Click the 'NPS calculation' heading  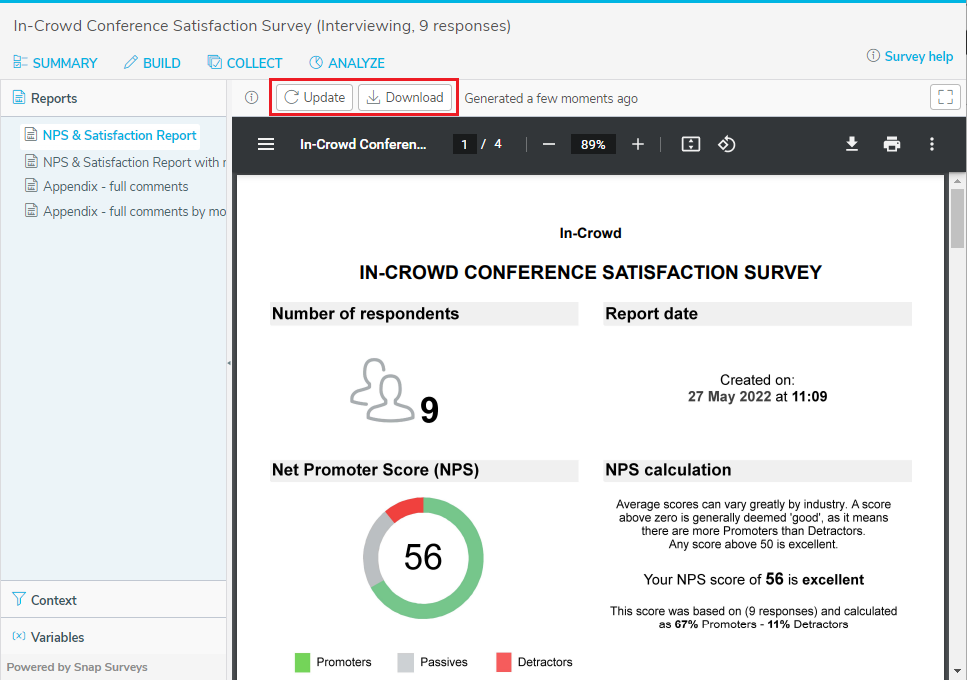click(668, 470)
